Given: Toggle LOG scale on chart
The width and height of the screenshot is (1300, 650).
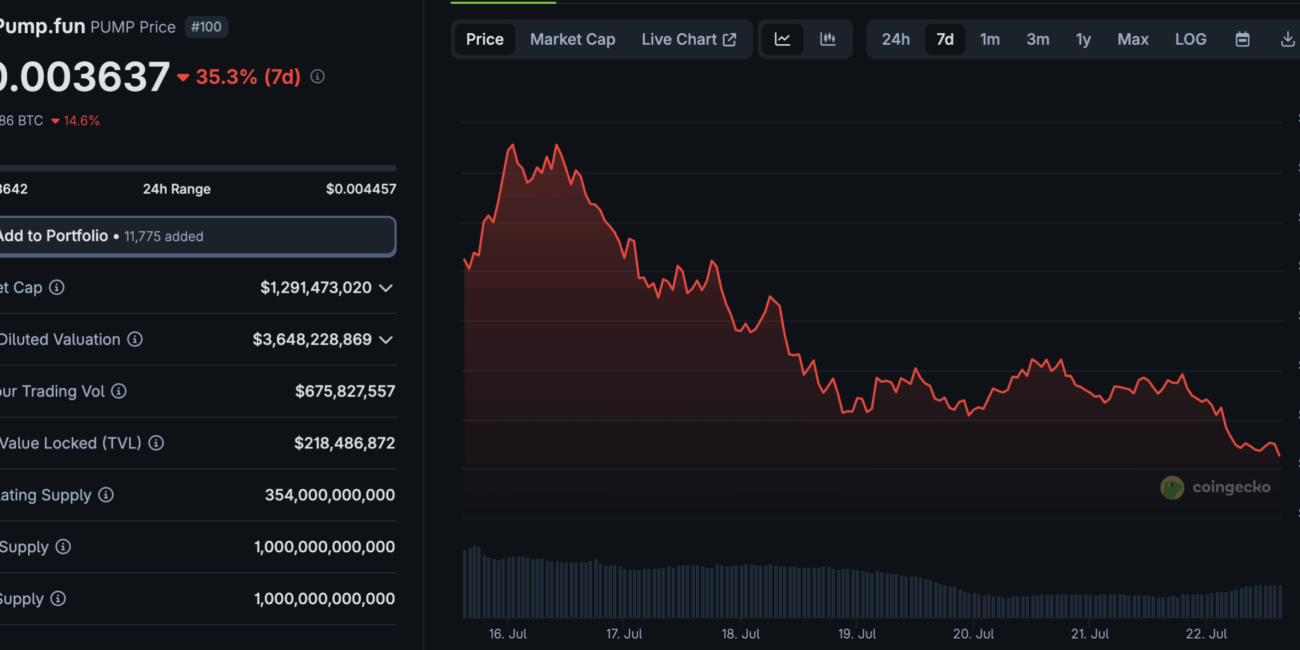Looking at the screenshot, I should 1190,39.
